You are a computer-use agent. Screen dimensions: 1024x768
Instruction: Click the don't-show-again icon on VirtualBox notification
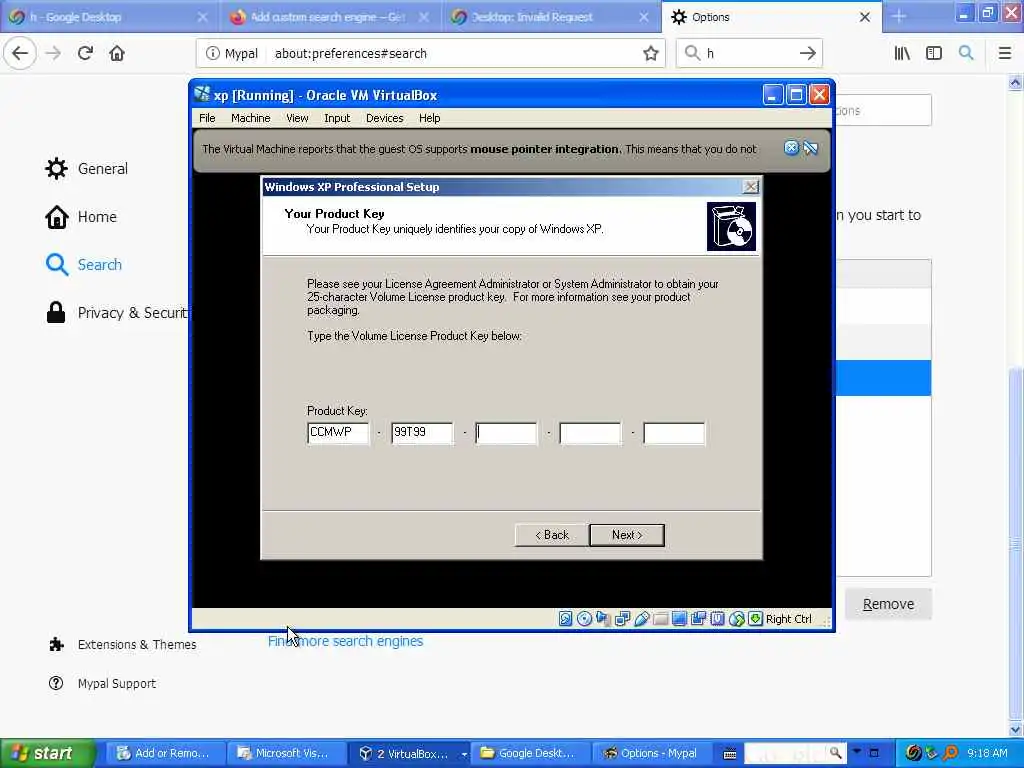[x=810, y=148]
